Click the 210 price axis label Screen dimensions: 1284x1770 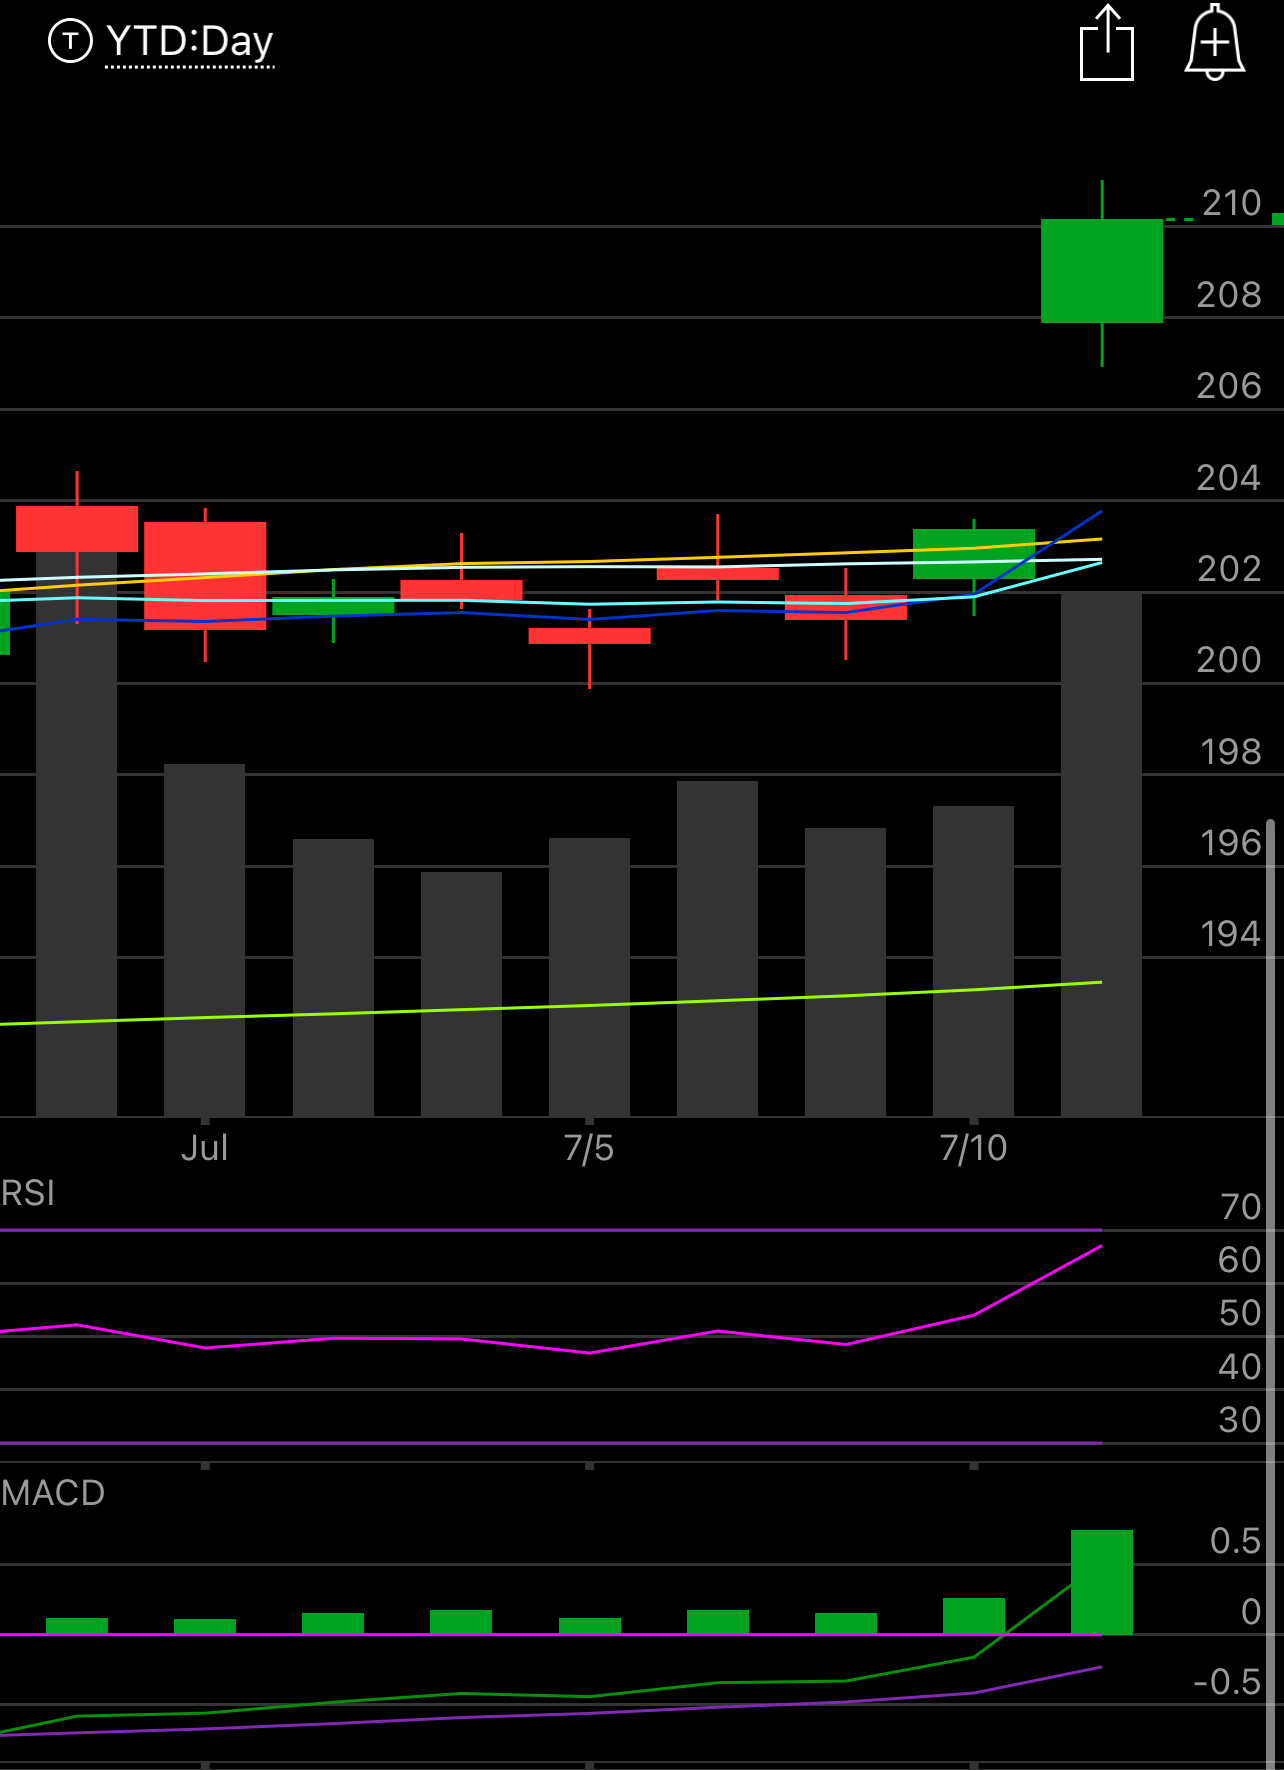[1231, 203]
